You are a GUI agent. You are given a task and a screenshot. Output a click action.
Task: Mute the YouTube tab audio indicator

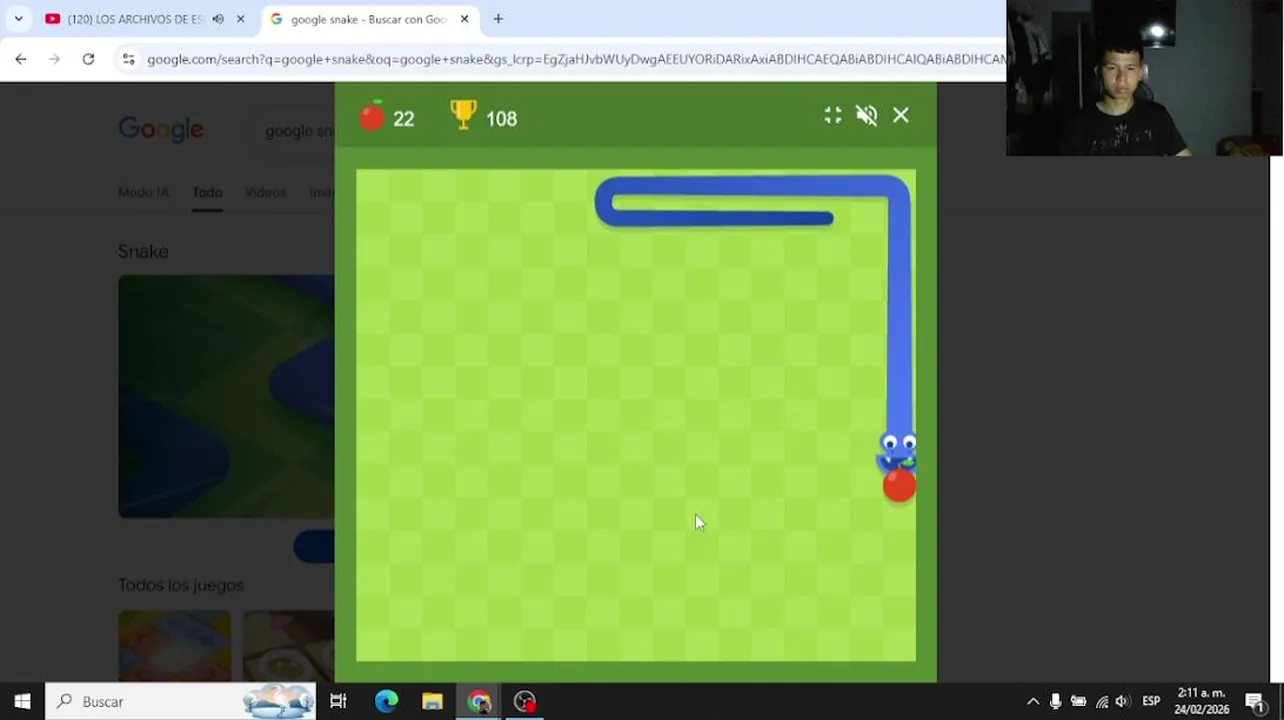click(x=217, y=19)
